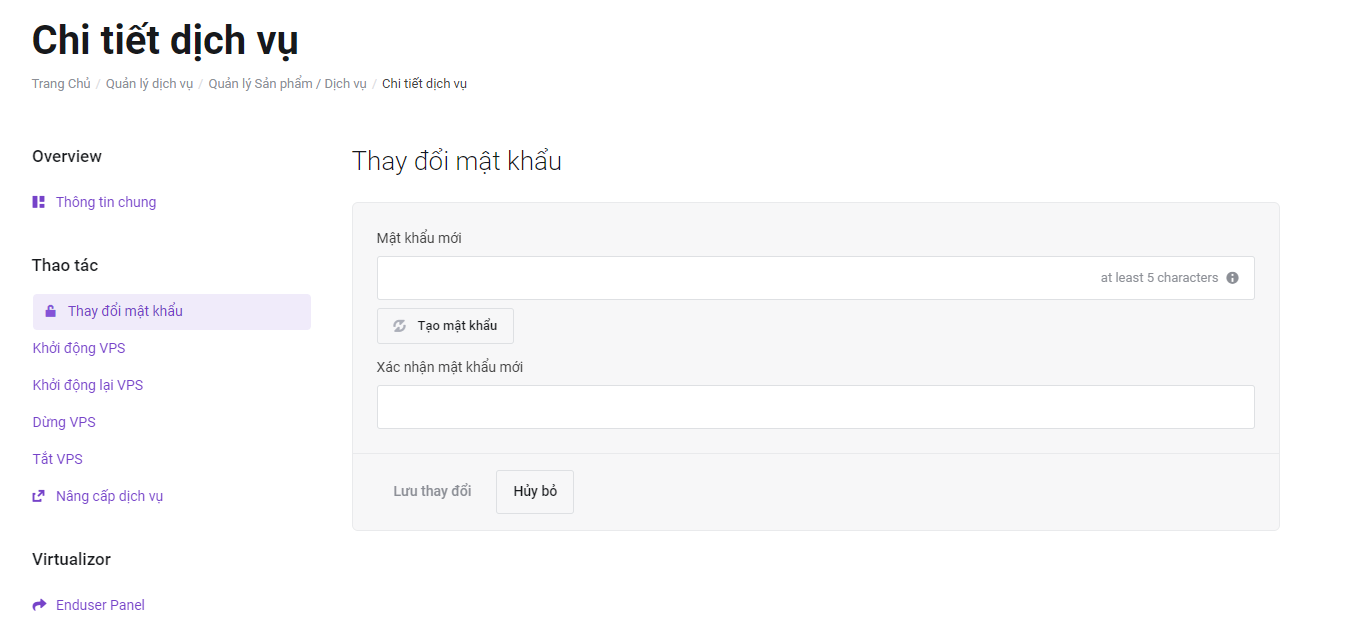Click the info icon in password field
This screenshot has height=643, width=1357.
click(1232, 278)
